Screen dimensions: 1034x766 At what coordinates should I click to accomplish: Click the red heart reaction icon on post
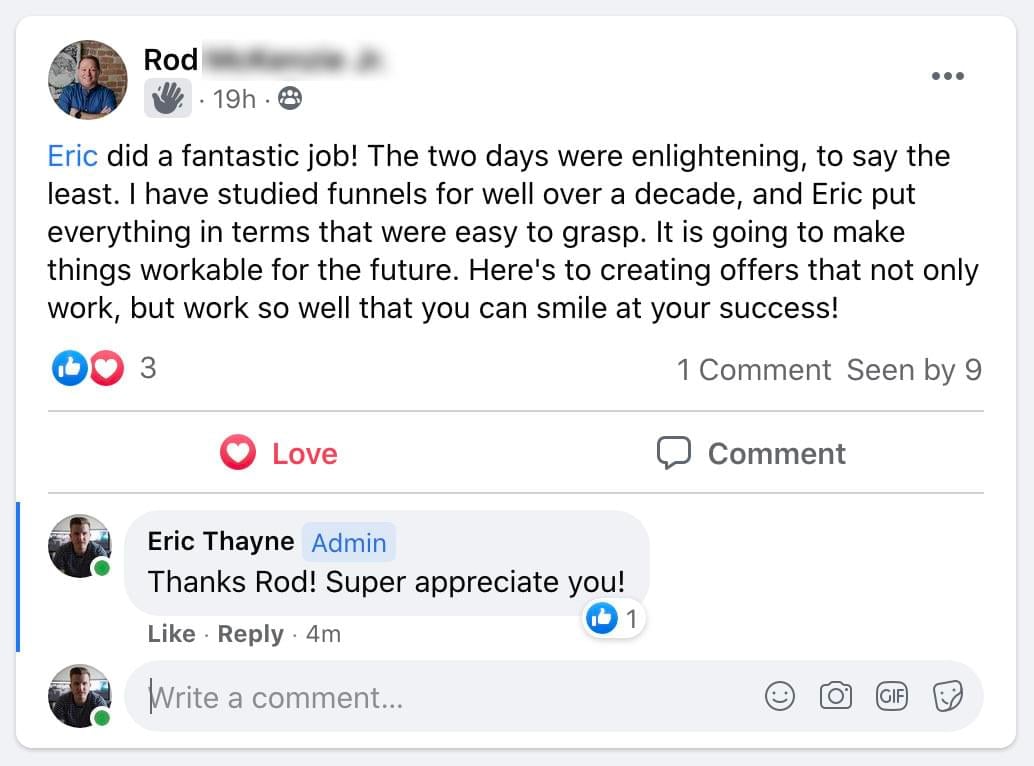click(106, 369)
